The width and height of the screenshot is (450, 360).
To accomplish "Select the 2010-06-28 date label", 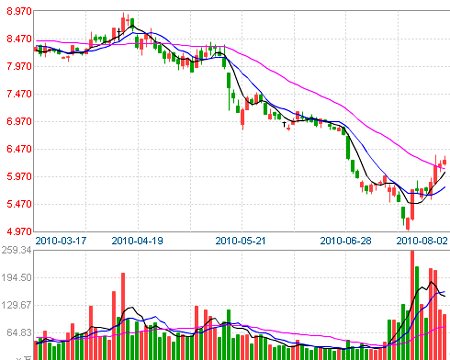I will 346,241.
